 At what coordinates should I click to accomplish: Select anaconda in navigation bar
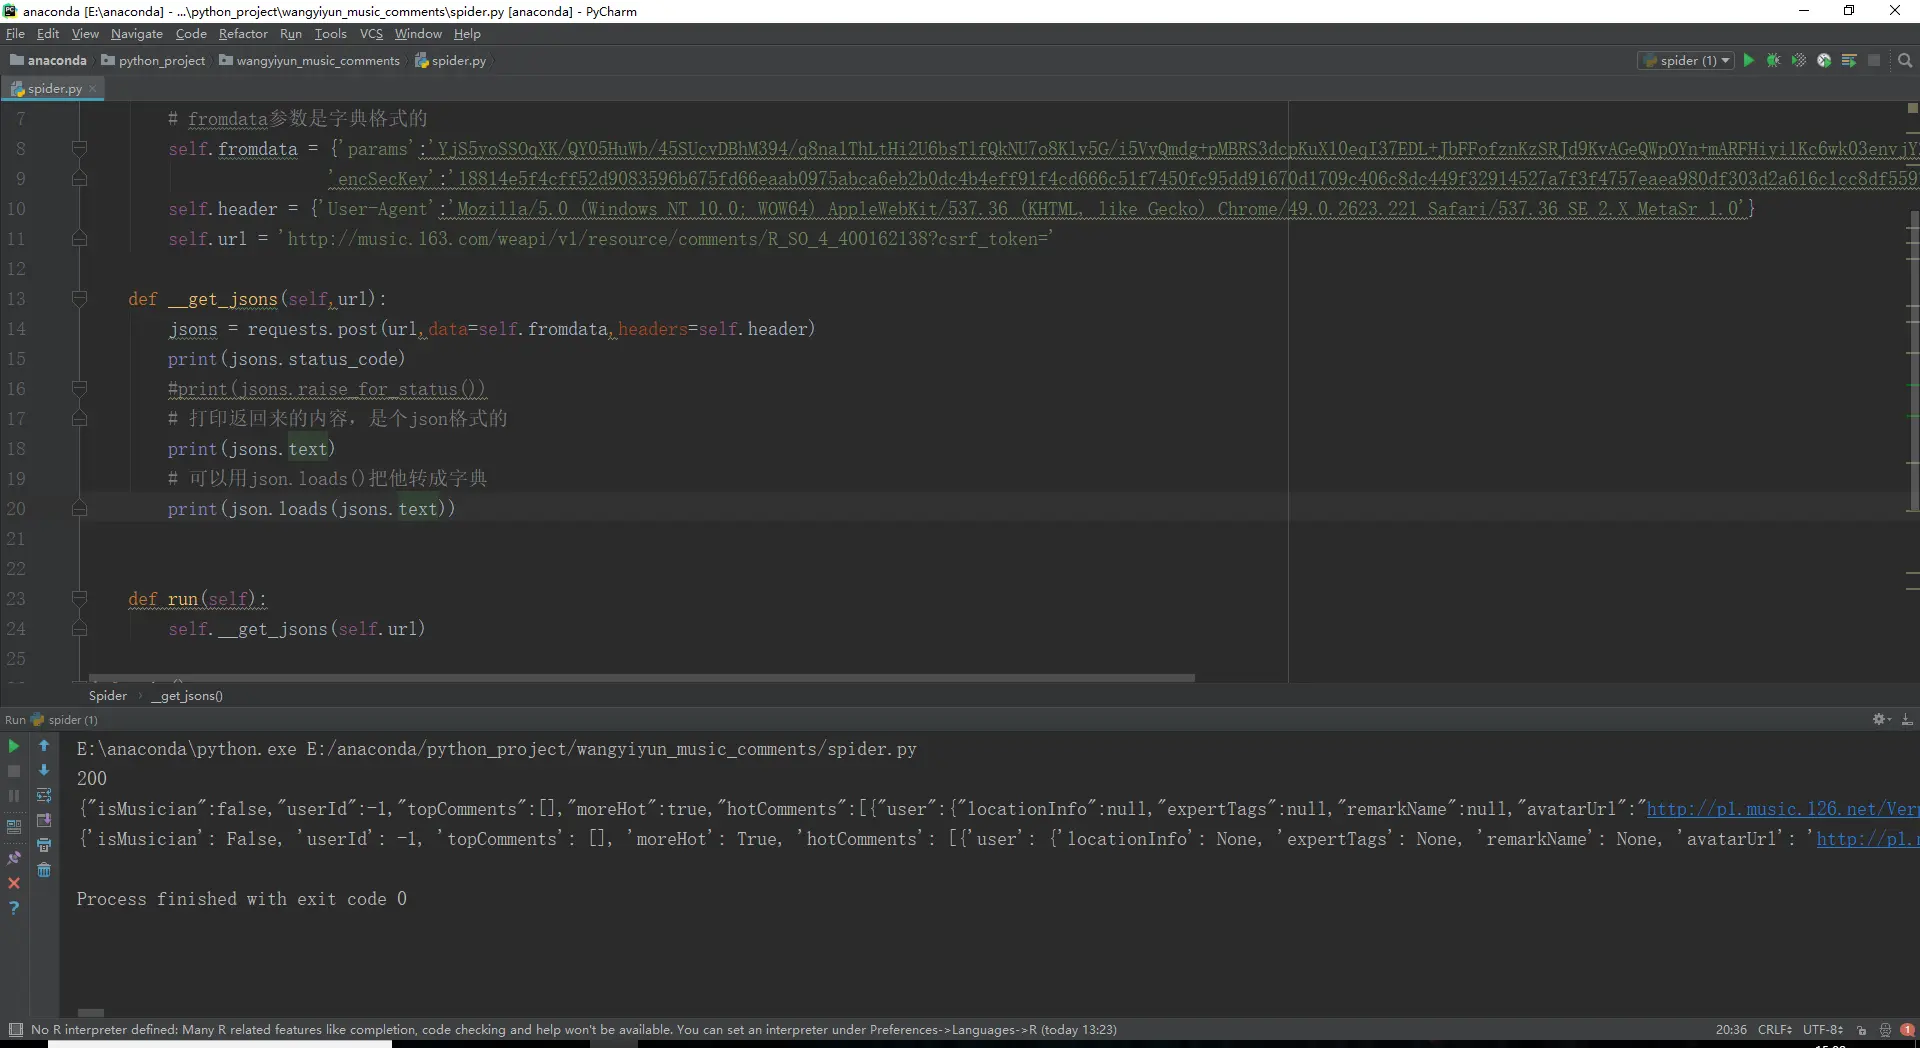point(48,60)
